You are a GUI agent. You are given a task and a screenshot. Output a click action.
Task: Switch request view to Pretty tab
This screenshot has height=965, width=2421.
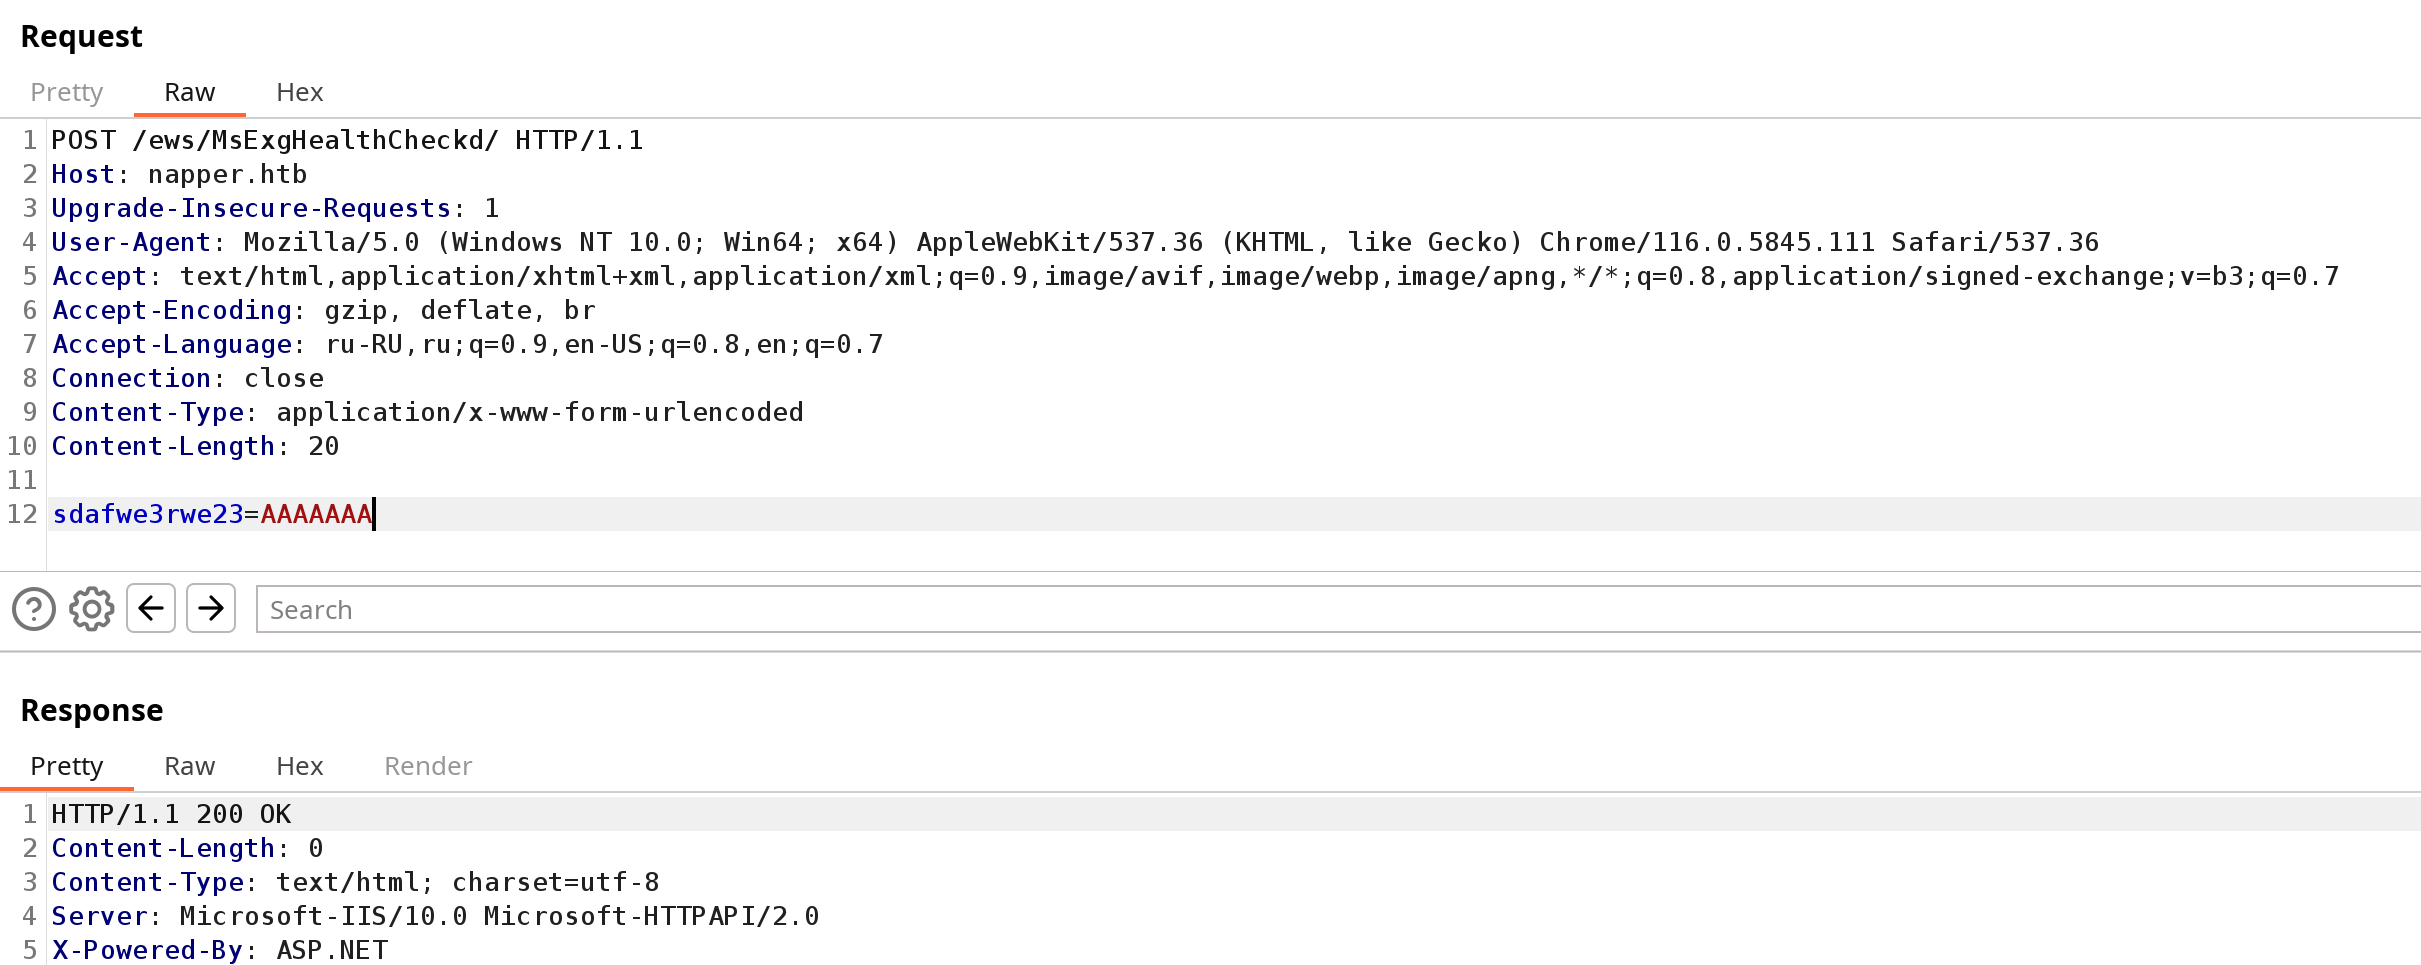tap(67, 92)
